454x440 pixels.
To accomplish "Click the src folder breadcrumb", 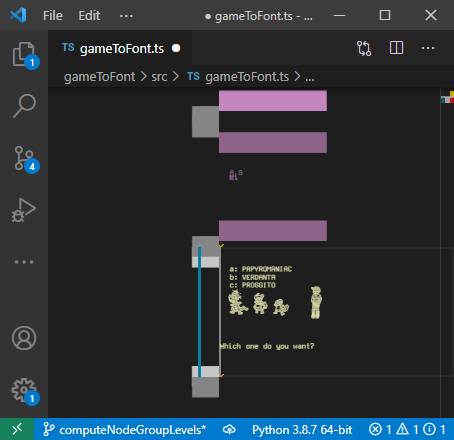I will (x=159, y=77).
